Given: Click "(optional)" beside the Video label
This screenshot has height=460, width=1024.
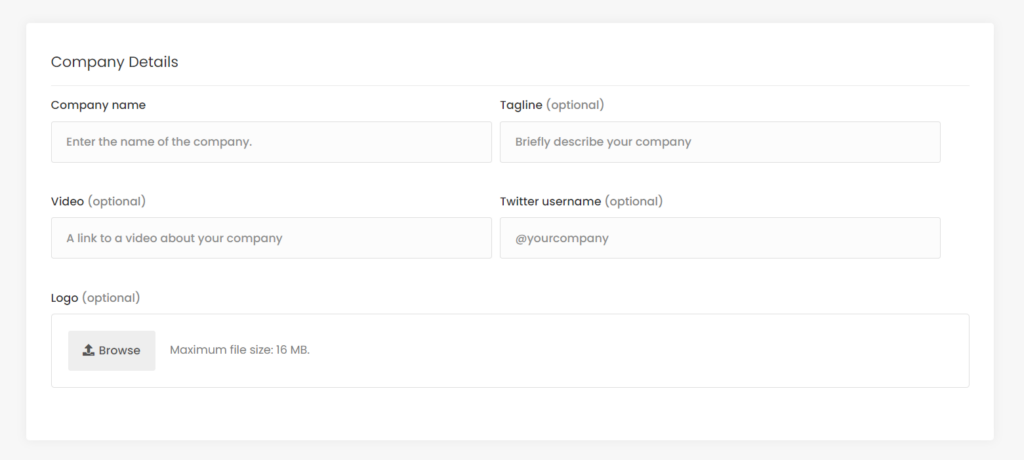Looking at the screenshot, I should pos(117,201).
